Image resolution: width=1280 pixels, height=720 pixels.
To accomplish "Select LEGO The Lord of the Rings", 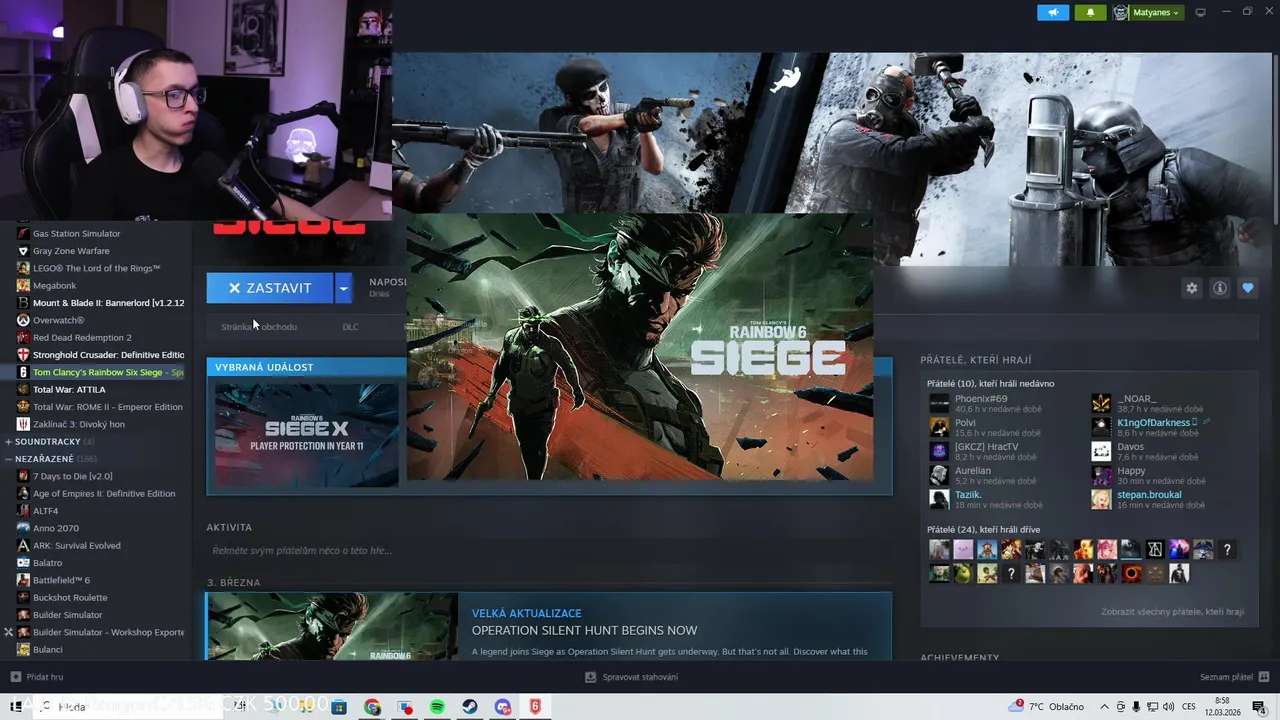I will click(x=96, y=268).
